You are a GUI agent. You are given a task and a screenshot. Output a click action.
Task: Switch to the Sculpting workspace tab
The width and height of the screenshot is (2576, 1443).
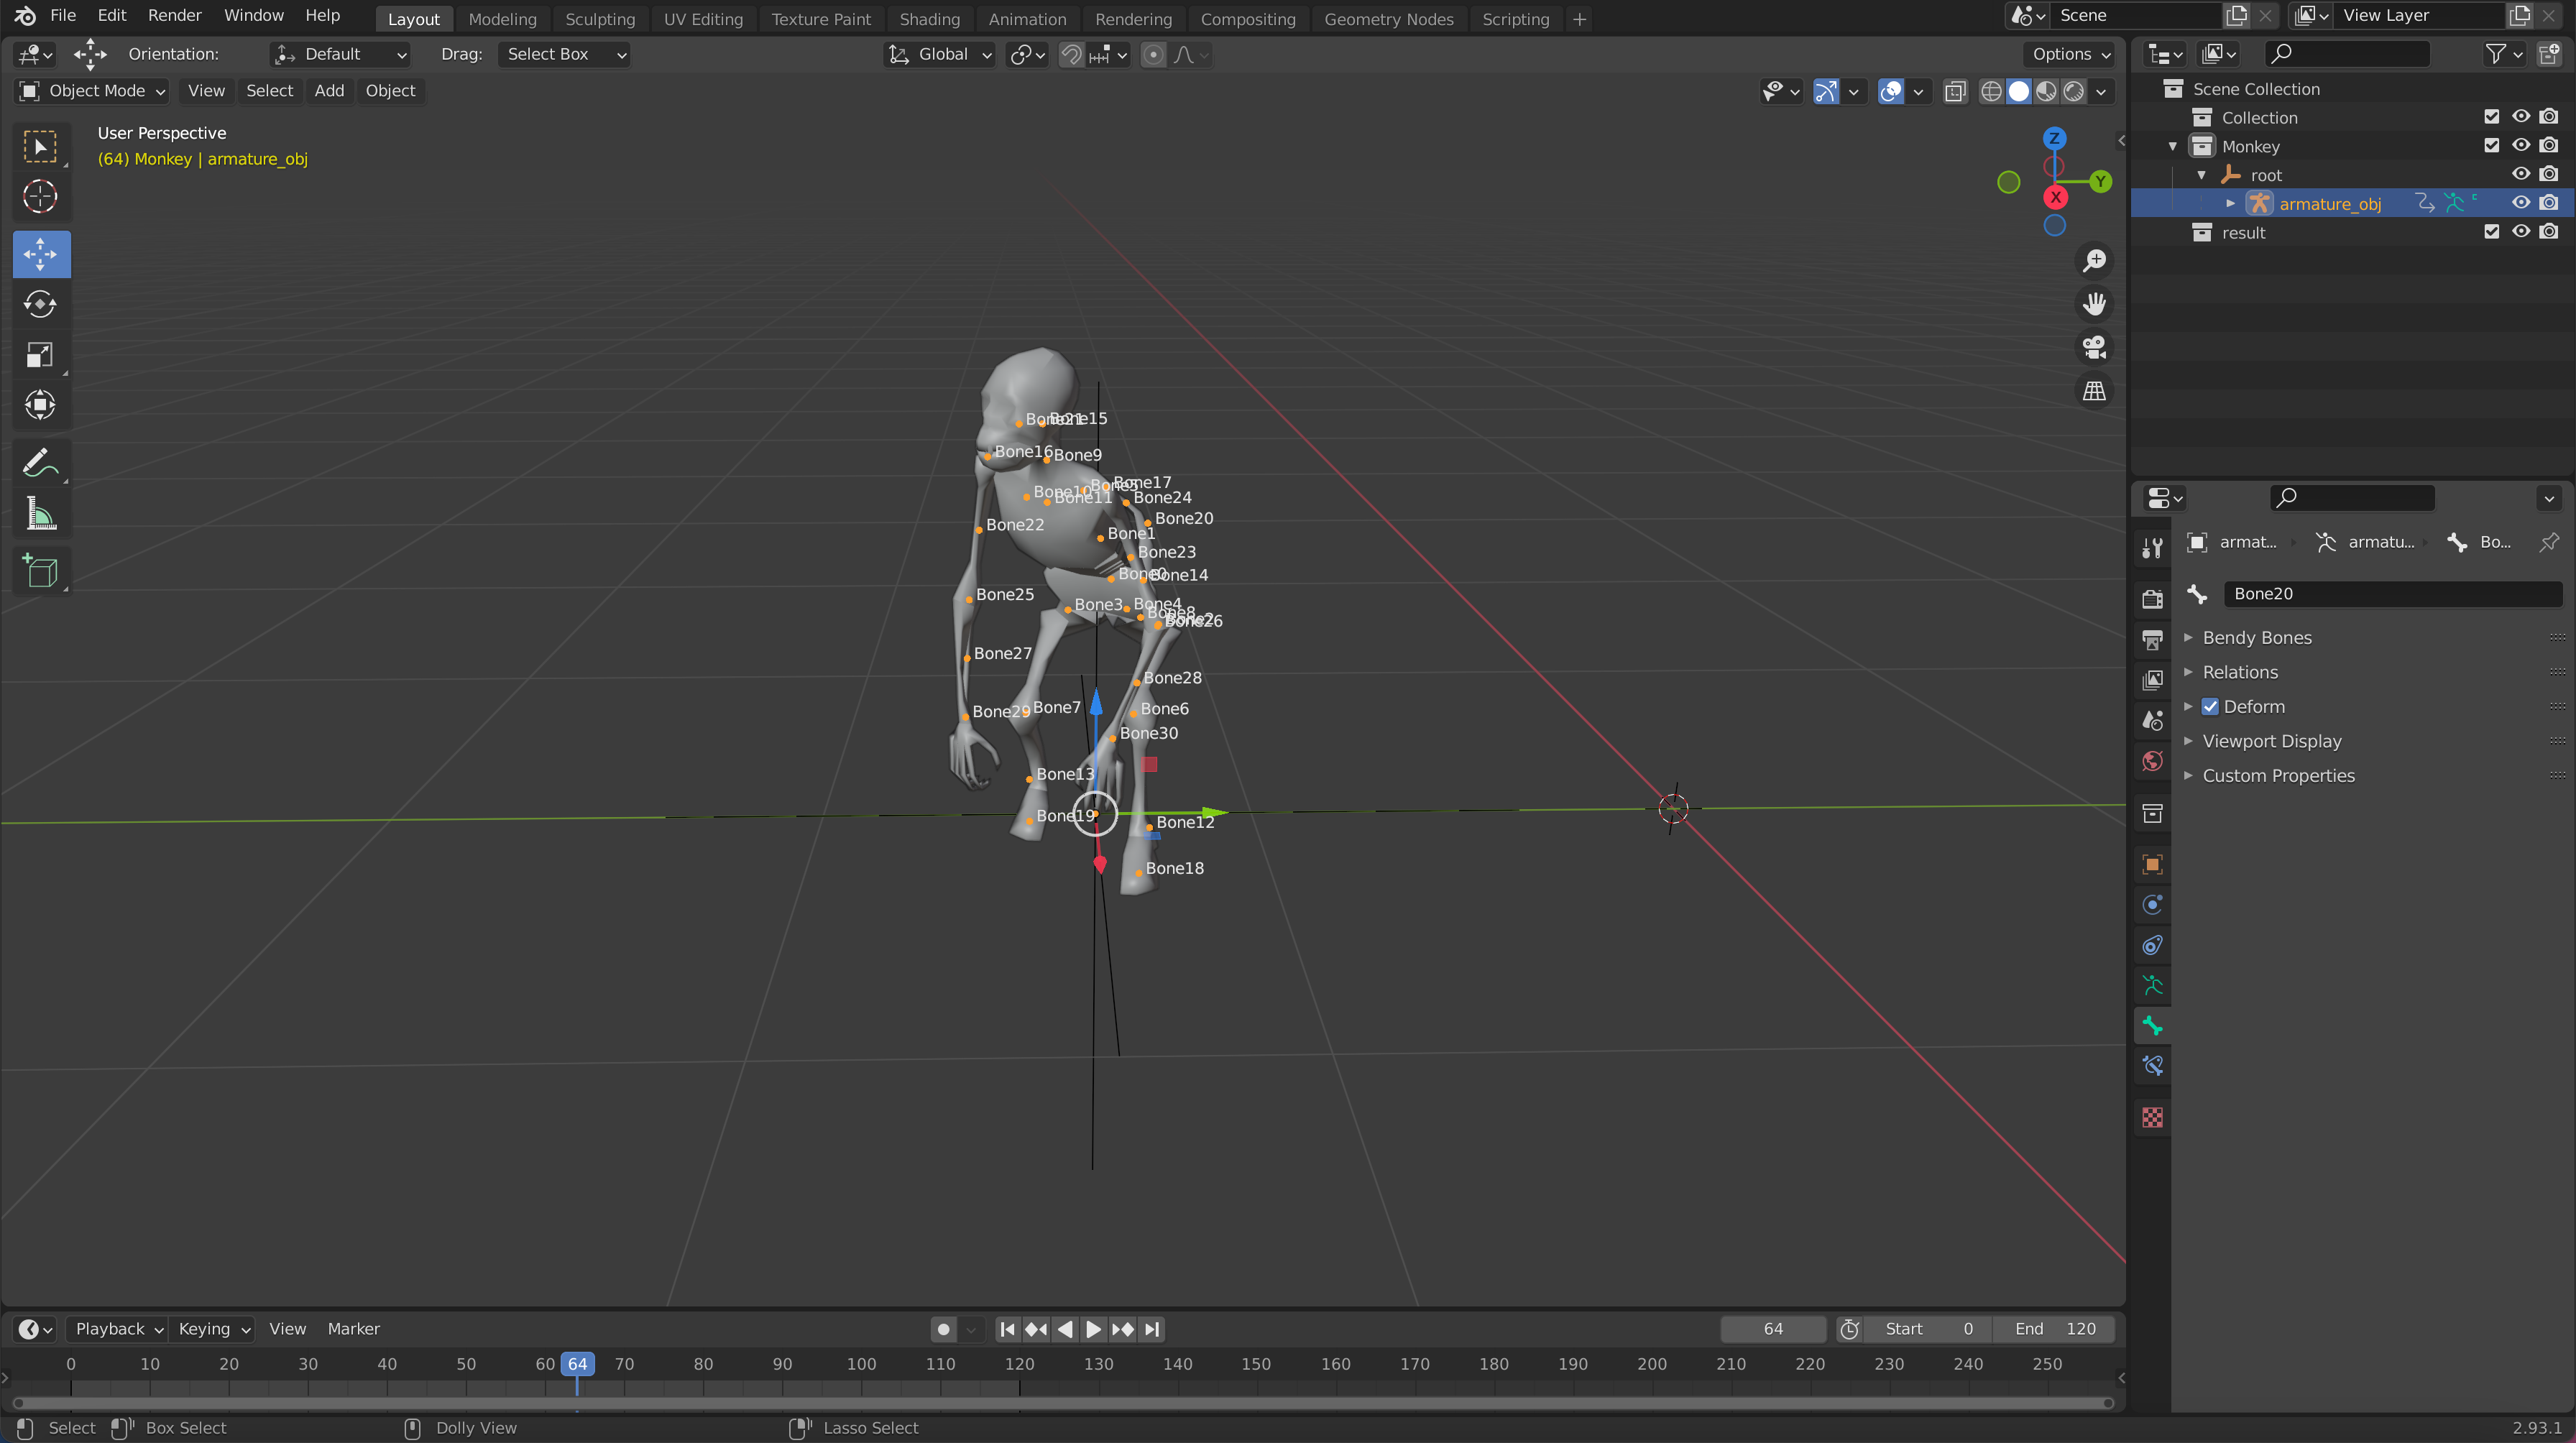(599, 19)
